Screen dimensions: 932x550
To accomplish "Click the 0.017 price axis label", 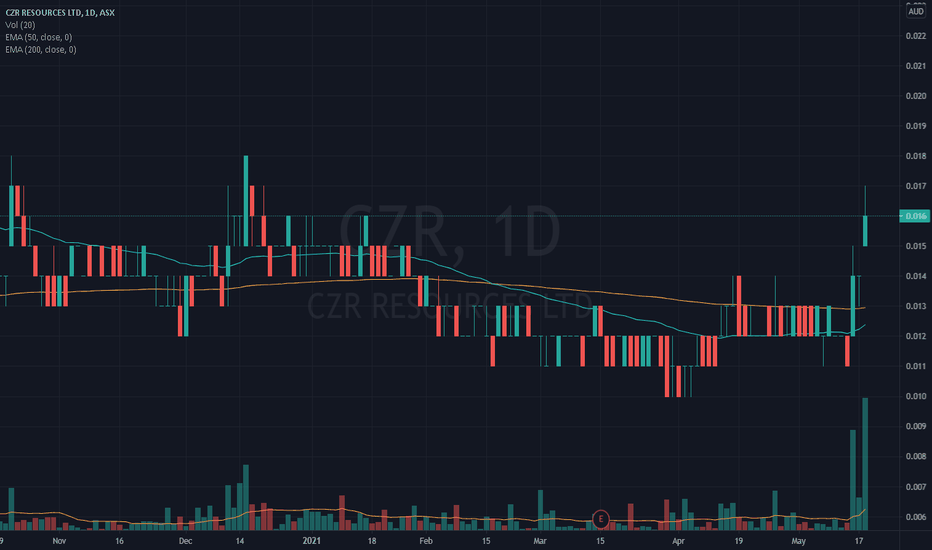I will pyautogui.click(x=915, y=186).
